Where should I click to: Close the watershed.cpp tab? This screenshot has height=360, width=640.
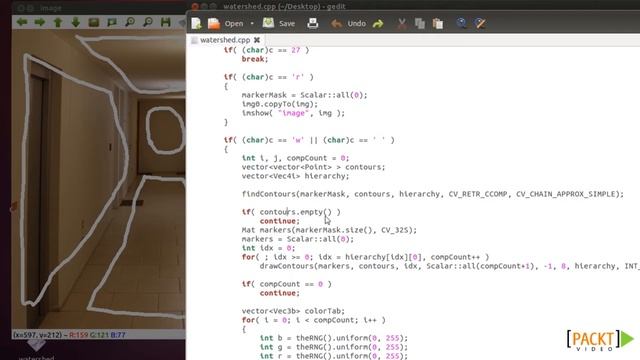tap(257, 40)
